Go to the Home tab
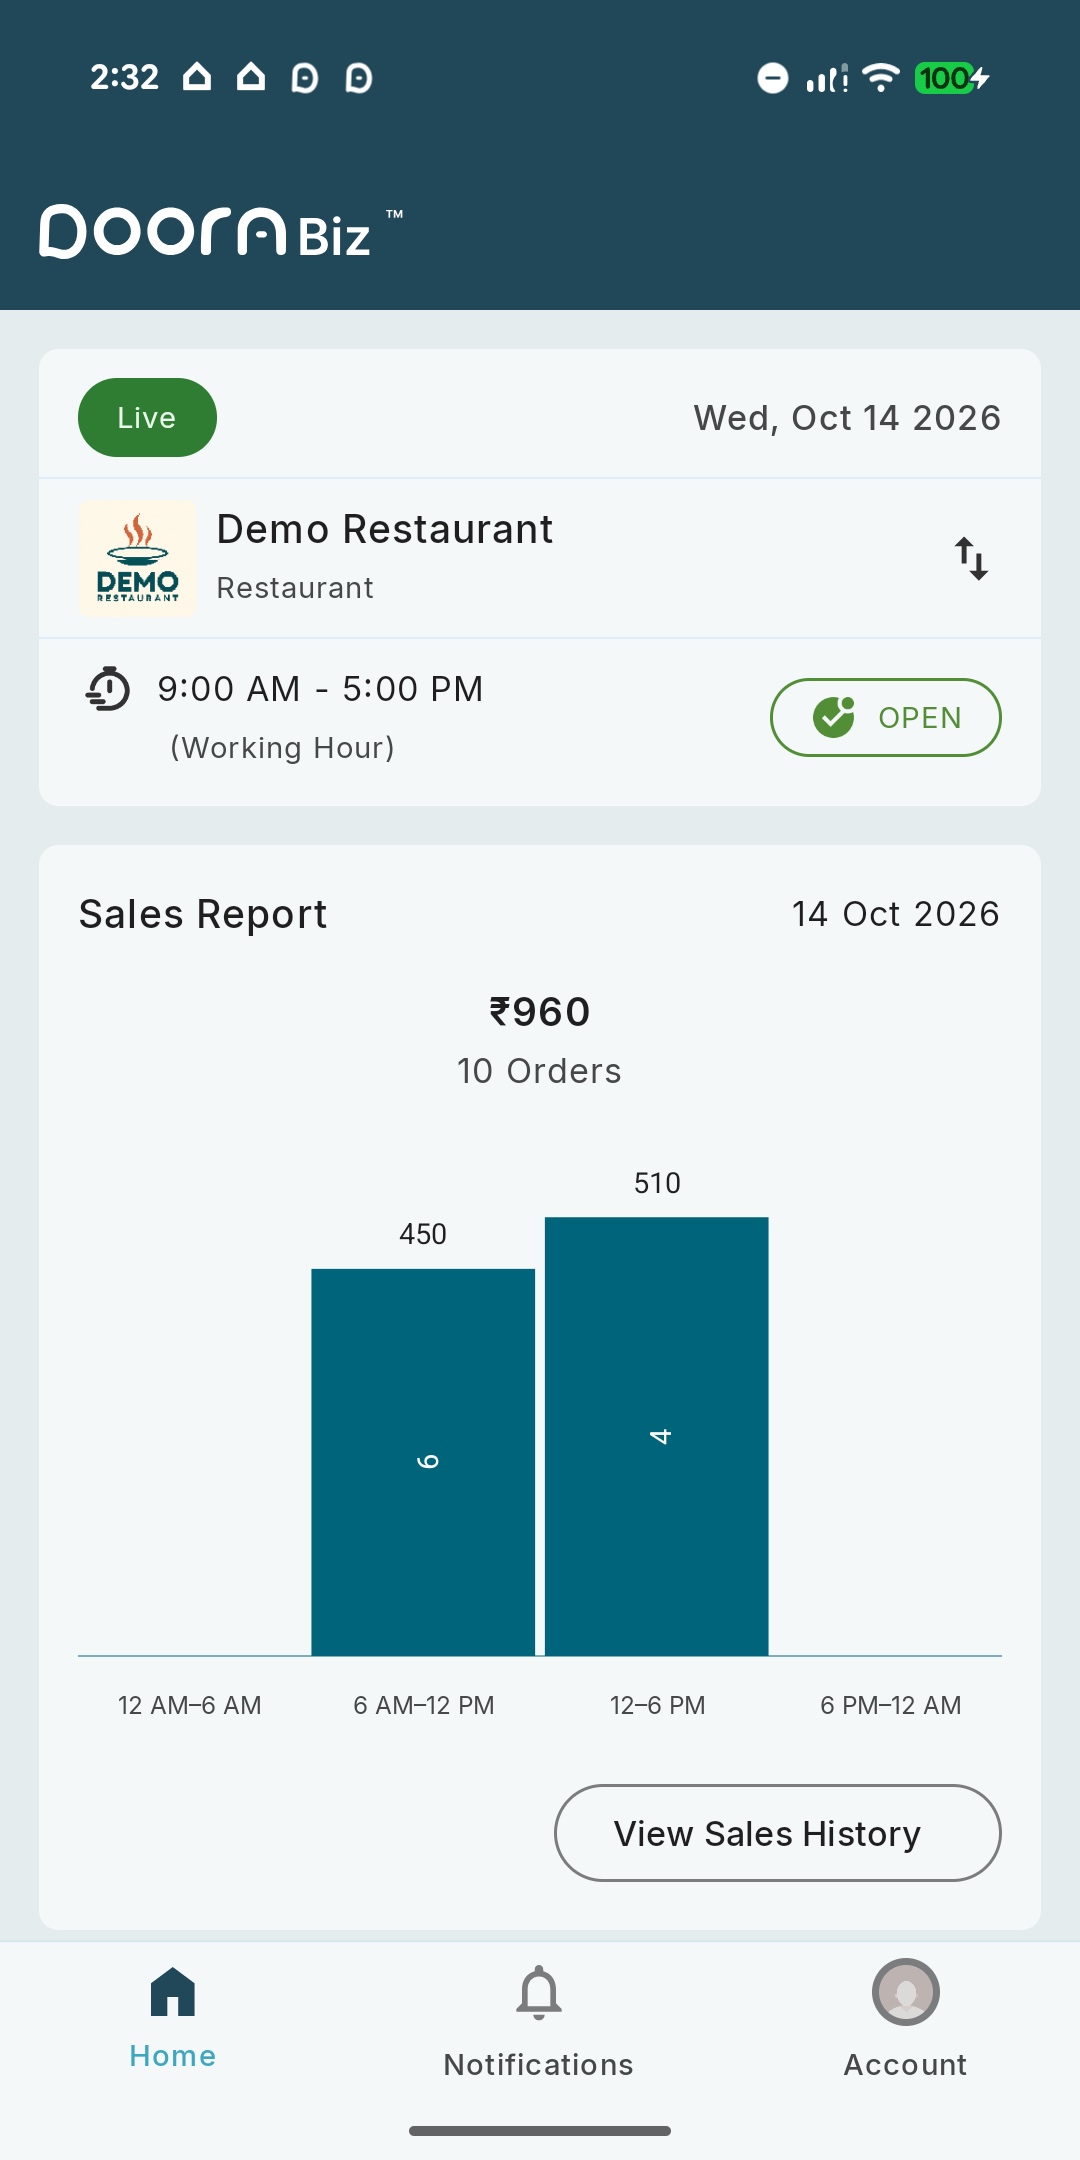This screenshot has height=2160, width=1080. [173, 2018]
